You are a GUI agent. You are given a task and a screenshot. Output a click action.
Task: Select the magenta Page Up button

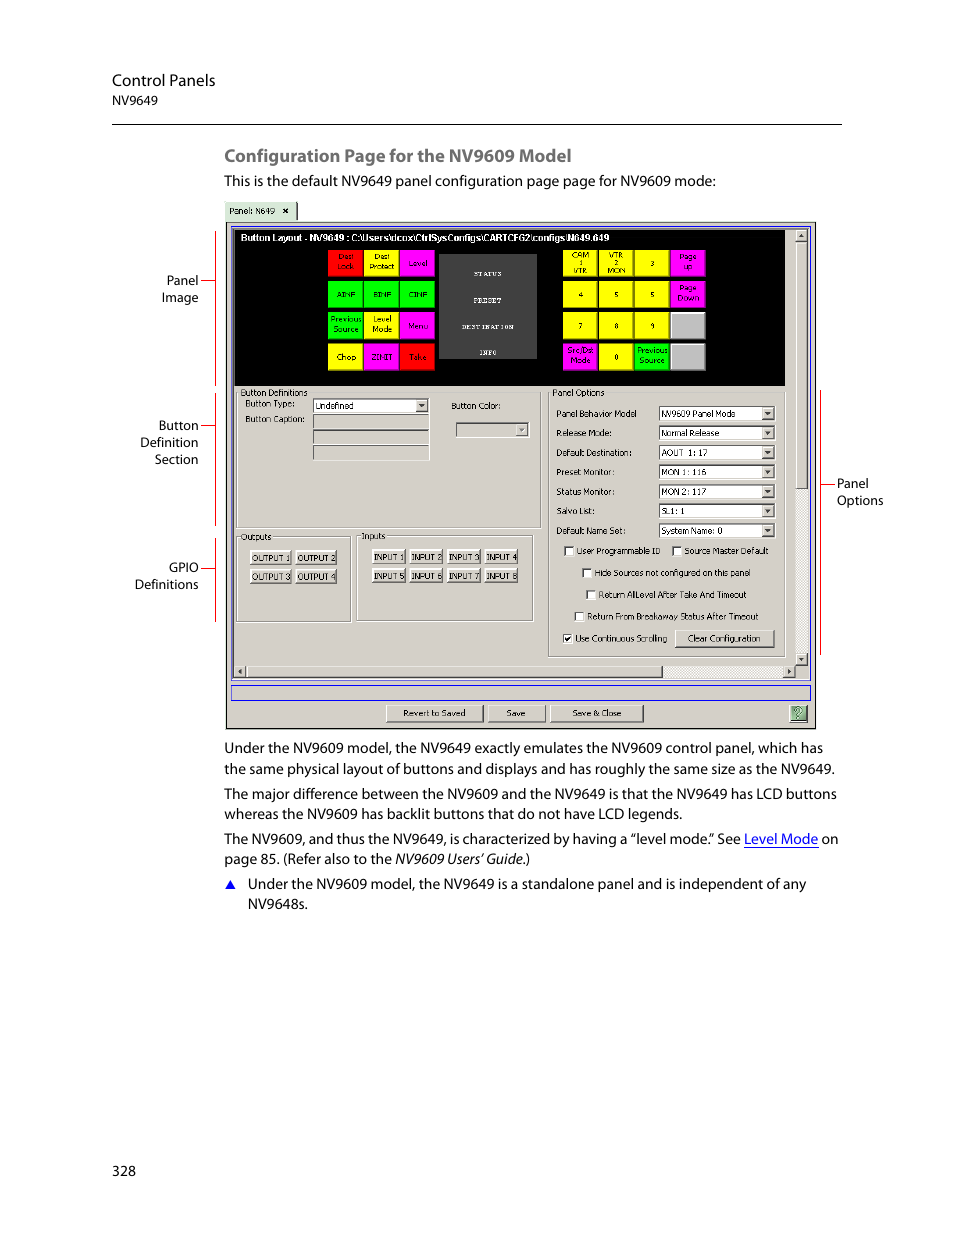point(688,263)
